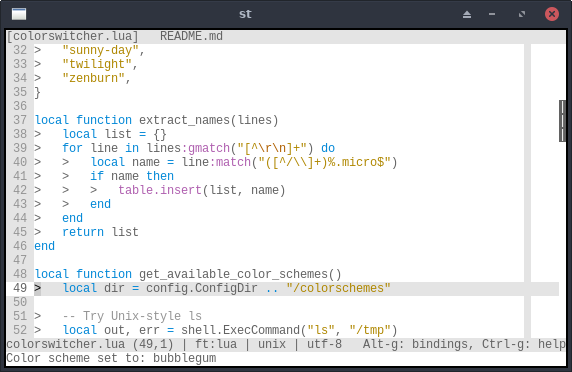Click line number 37 in the gutter
Image resolution: width=572 pixels, height=372 pixels.
click(x=20, y=120)
